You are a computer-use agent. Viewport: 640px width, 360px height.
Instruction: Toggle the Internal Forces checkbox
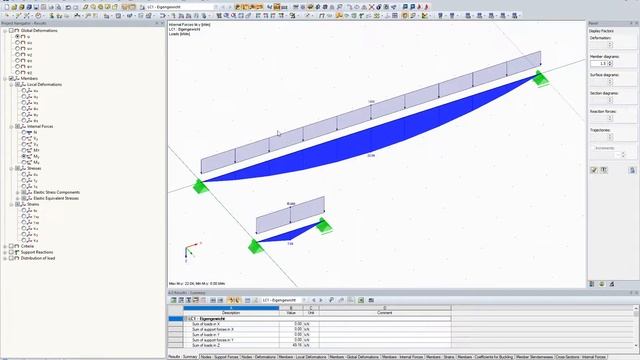coord(18,127)
